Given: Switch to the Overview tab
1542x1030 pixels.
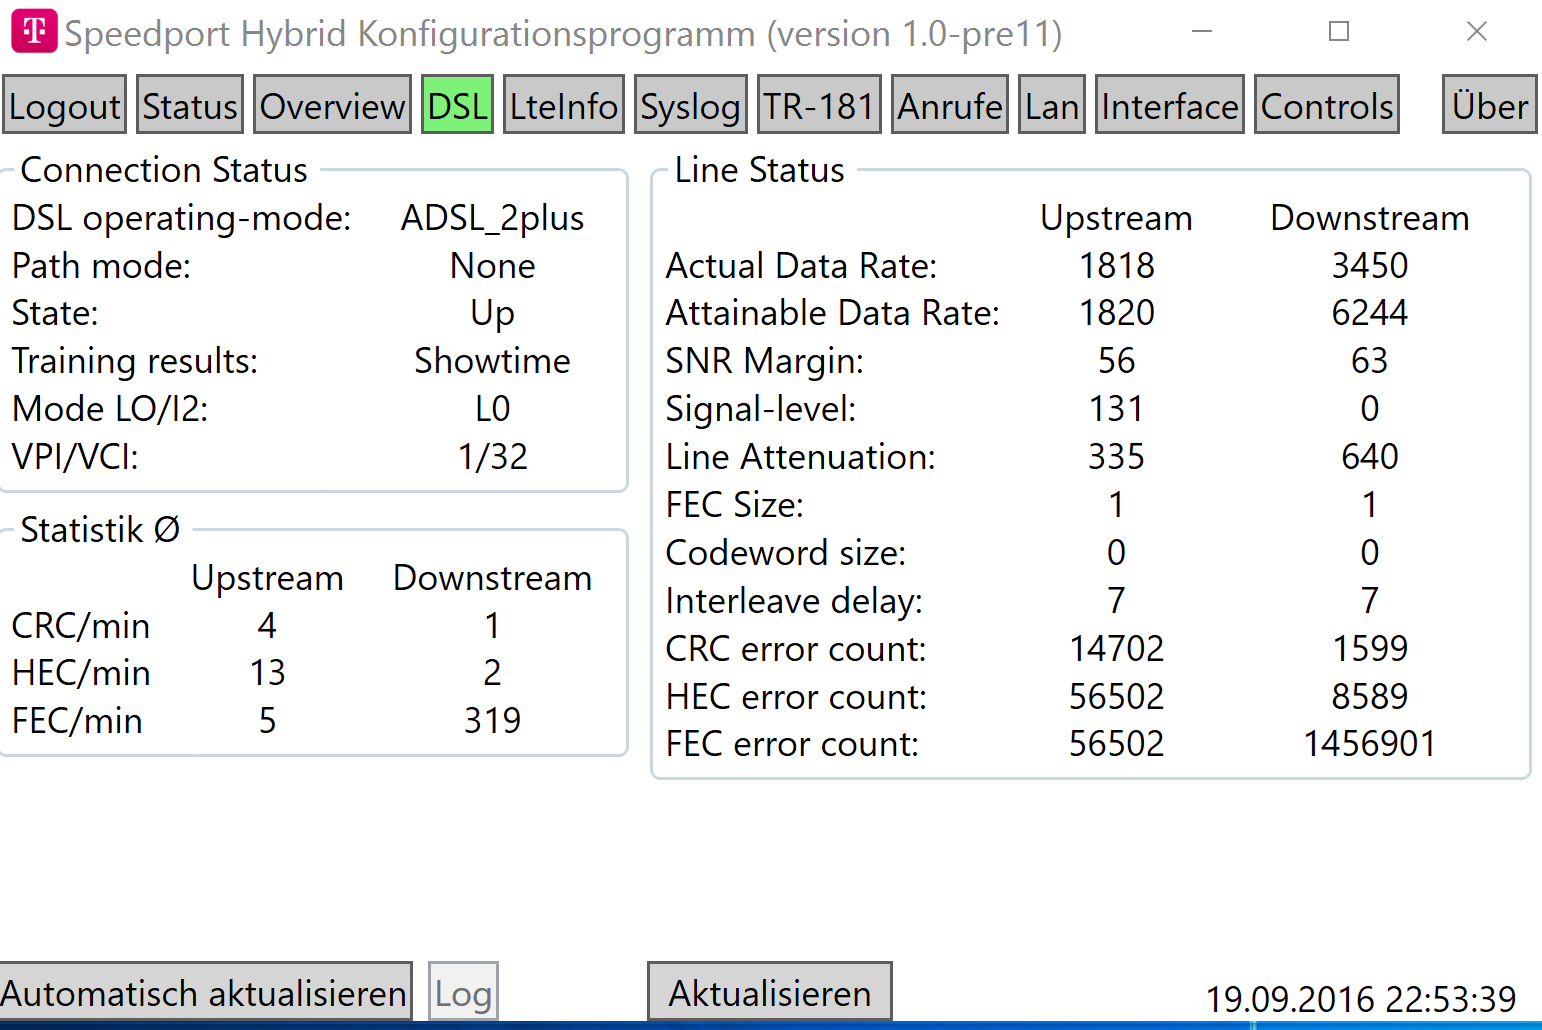Looking at the screenshot, I should click(x=332, y=105).
